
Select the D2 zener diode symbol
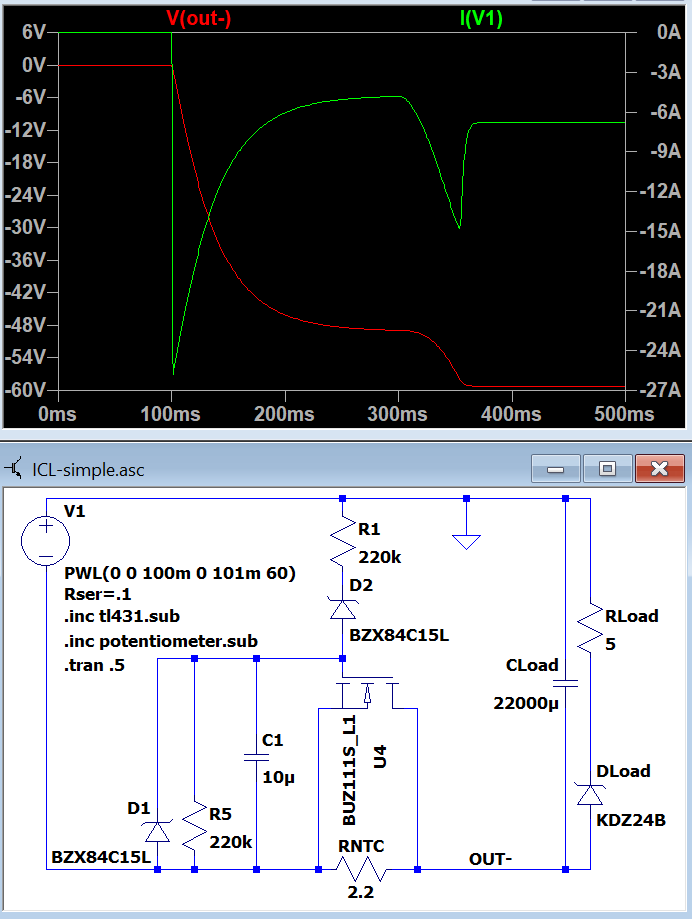click(x=343, y=610)
